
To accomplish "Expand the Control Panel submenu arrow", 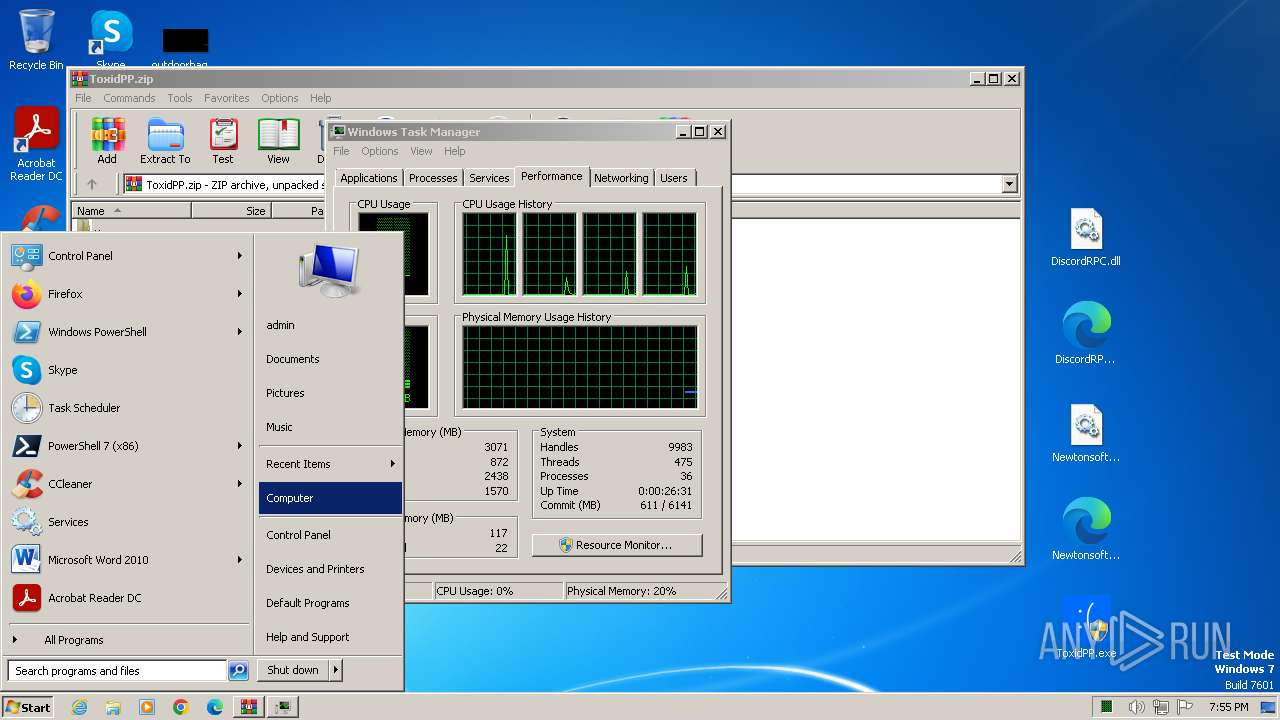I will (240, 256).
